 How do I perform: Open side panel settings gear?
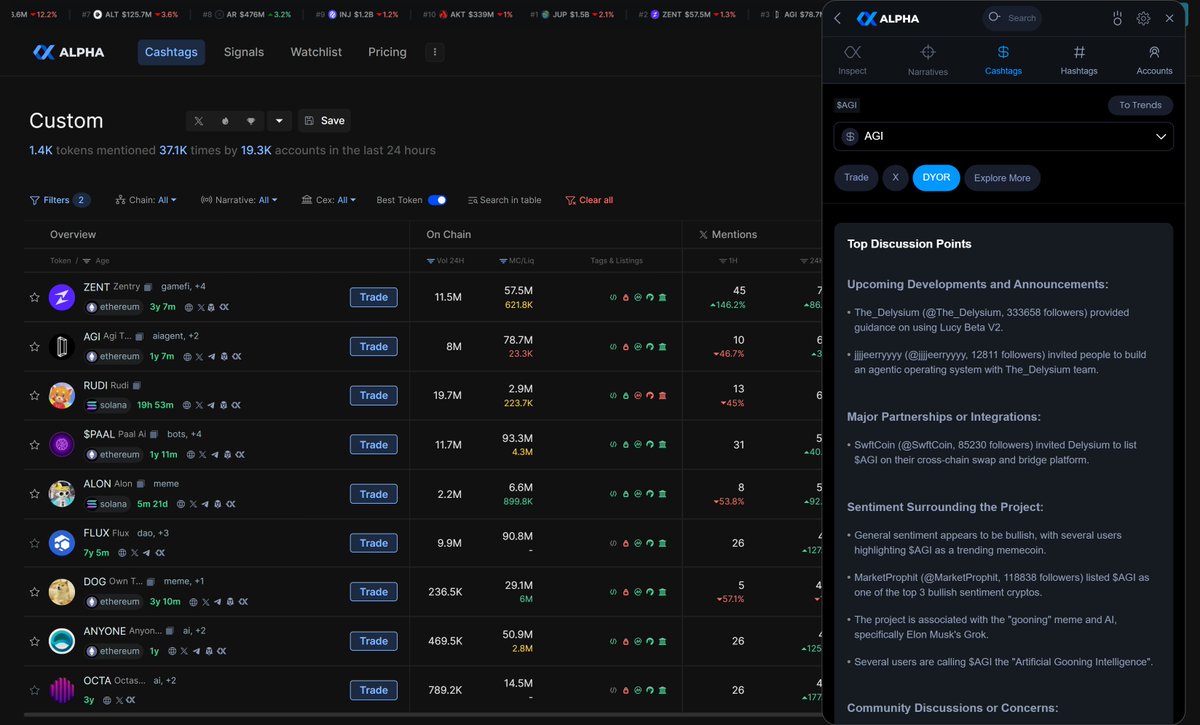tap(1143, 18)
